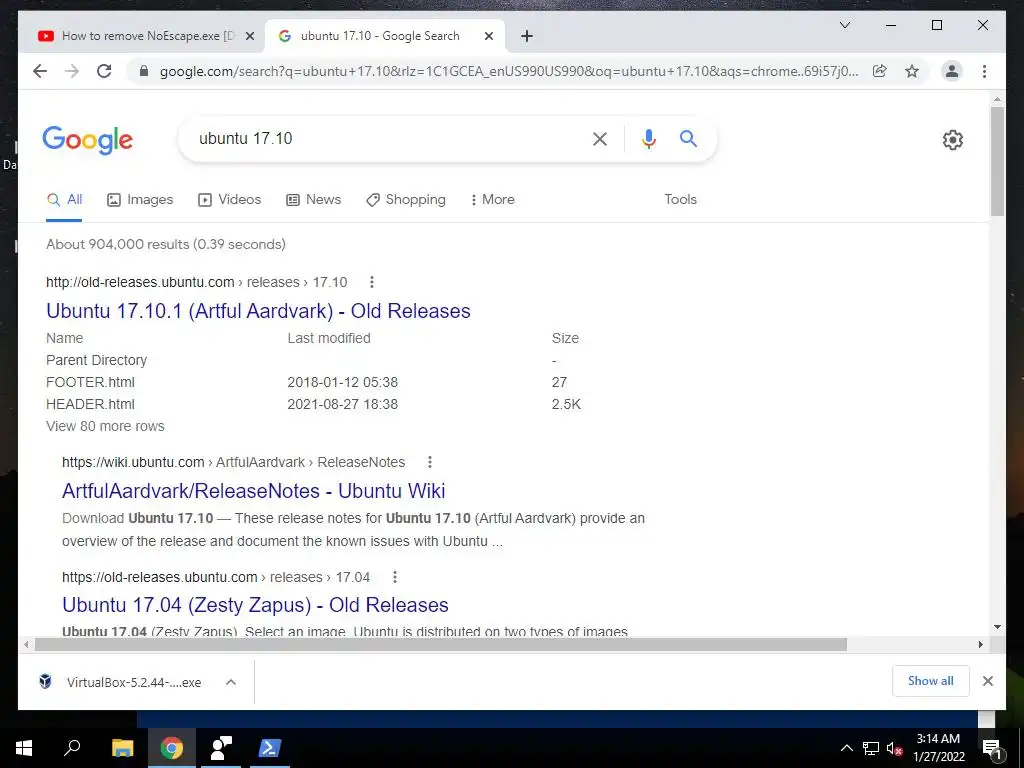Click the vertical scrollbar thumb
The image size is (1024, 768).
(997, 161)
